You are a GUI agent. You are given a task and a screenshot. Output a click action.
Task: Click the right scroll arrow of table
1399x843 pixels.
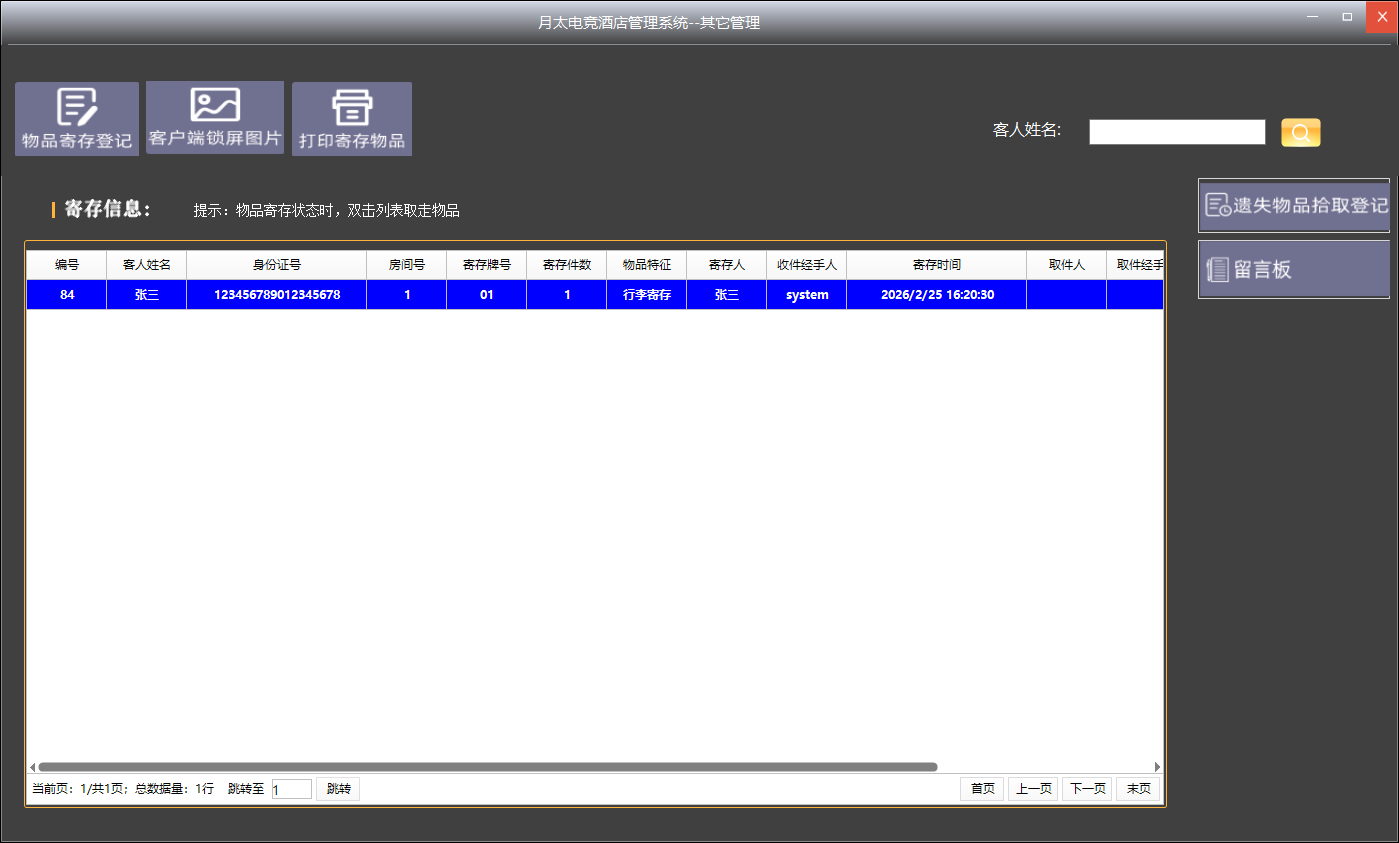1158,767
